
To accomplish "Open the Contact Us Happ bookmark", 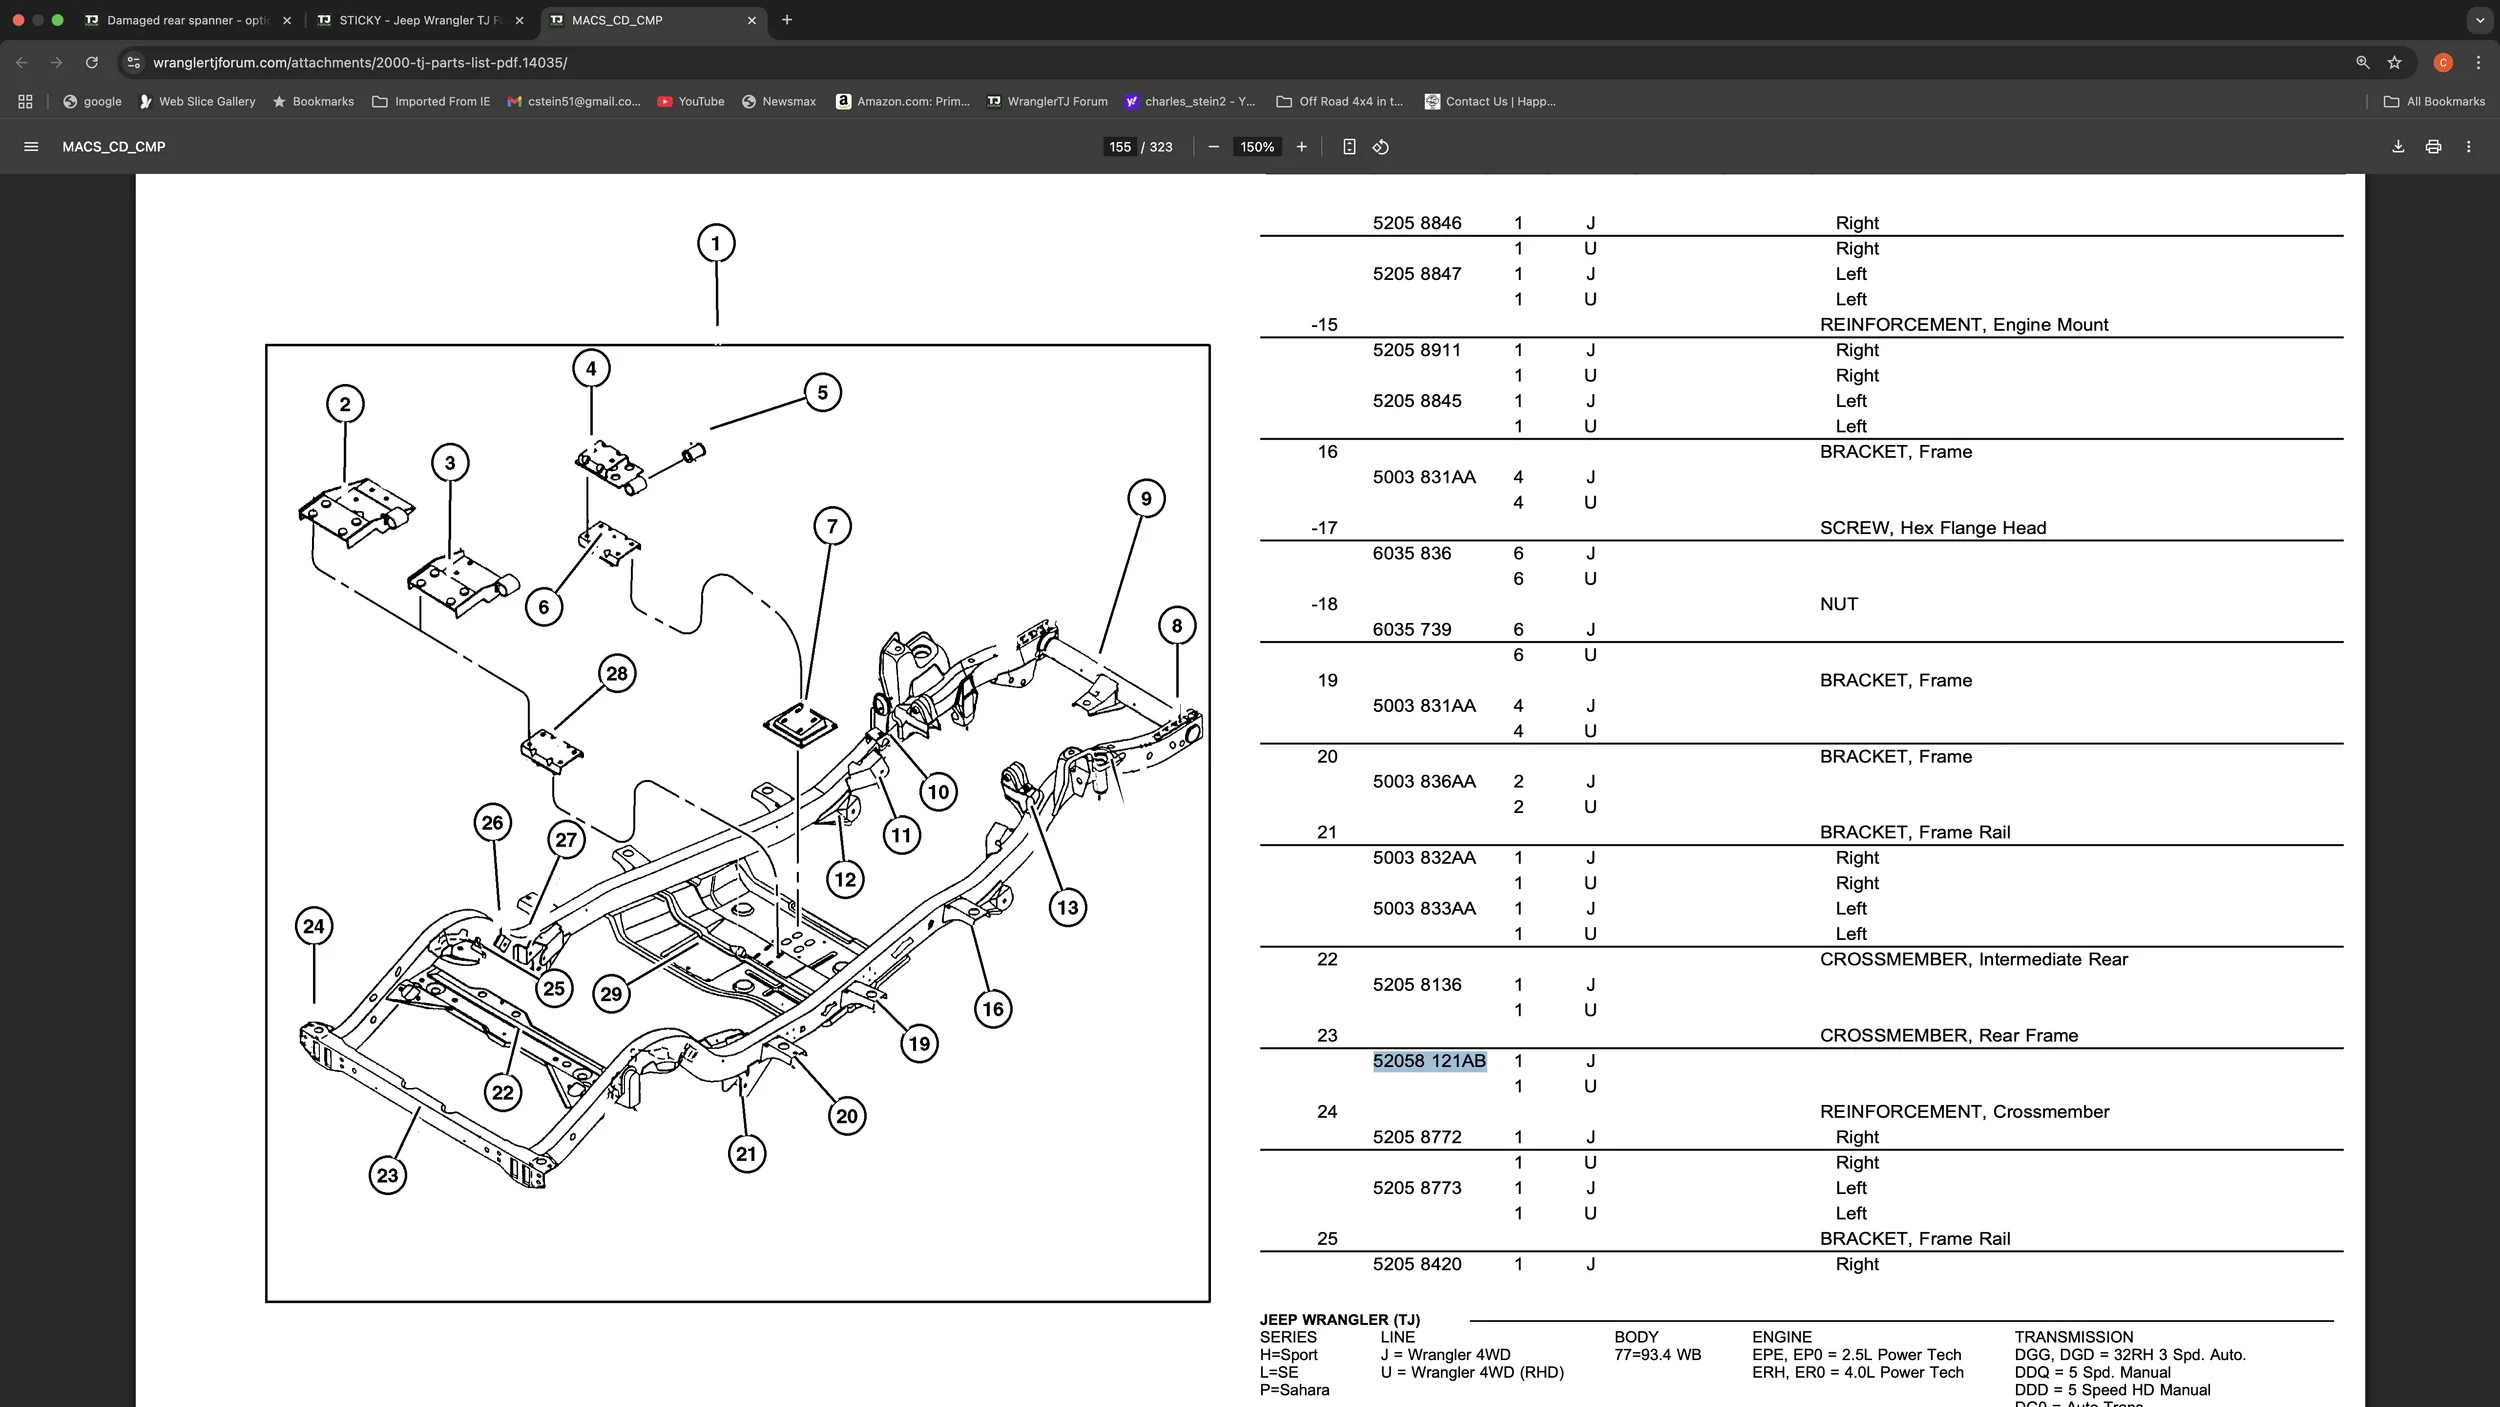I will click(1490, 101).
